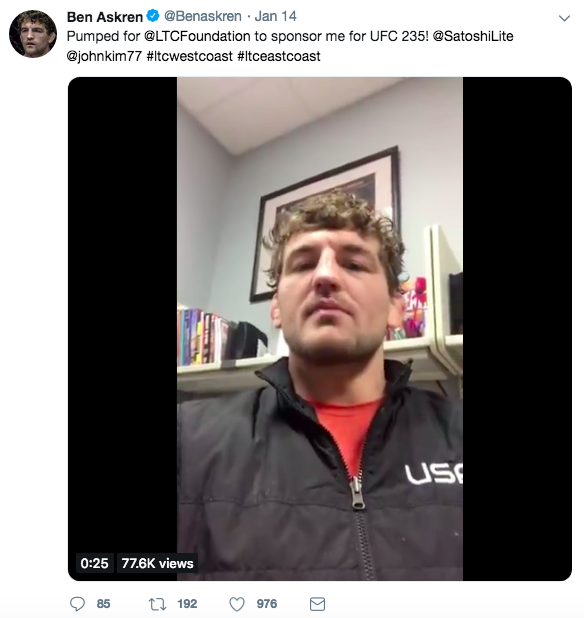
Task: Expand the tweet options chevron
Action: pos(564,18)
